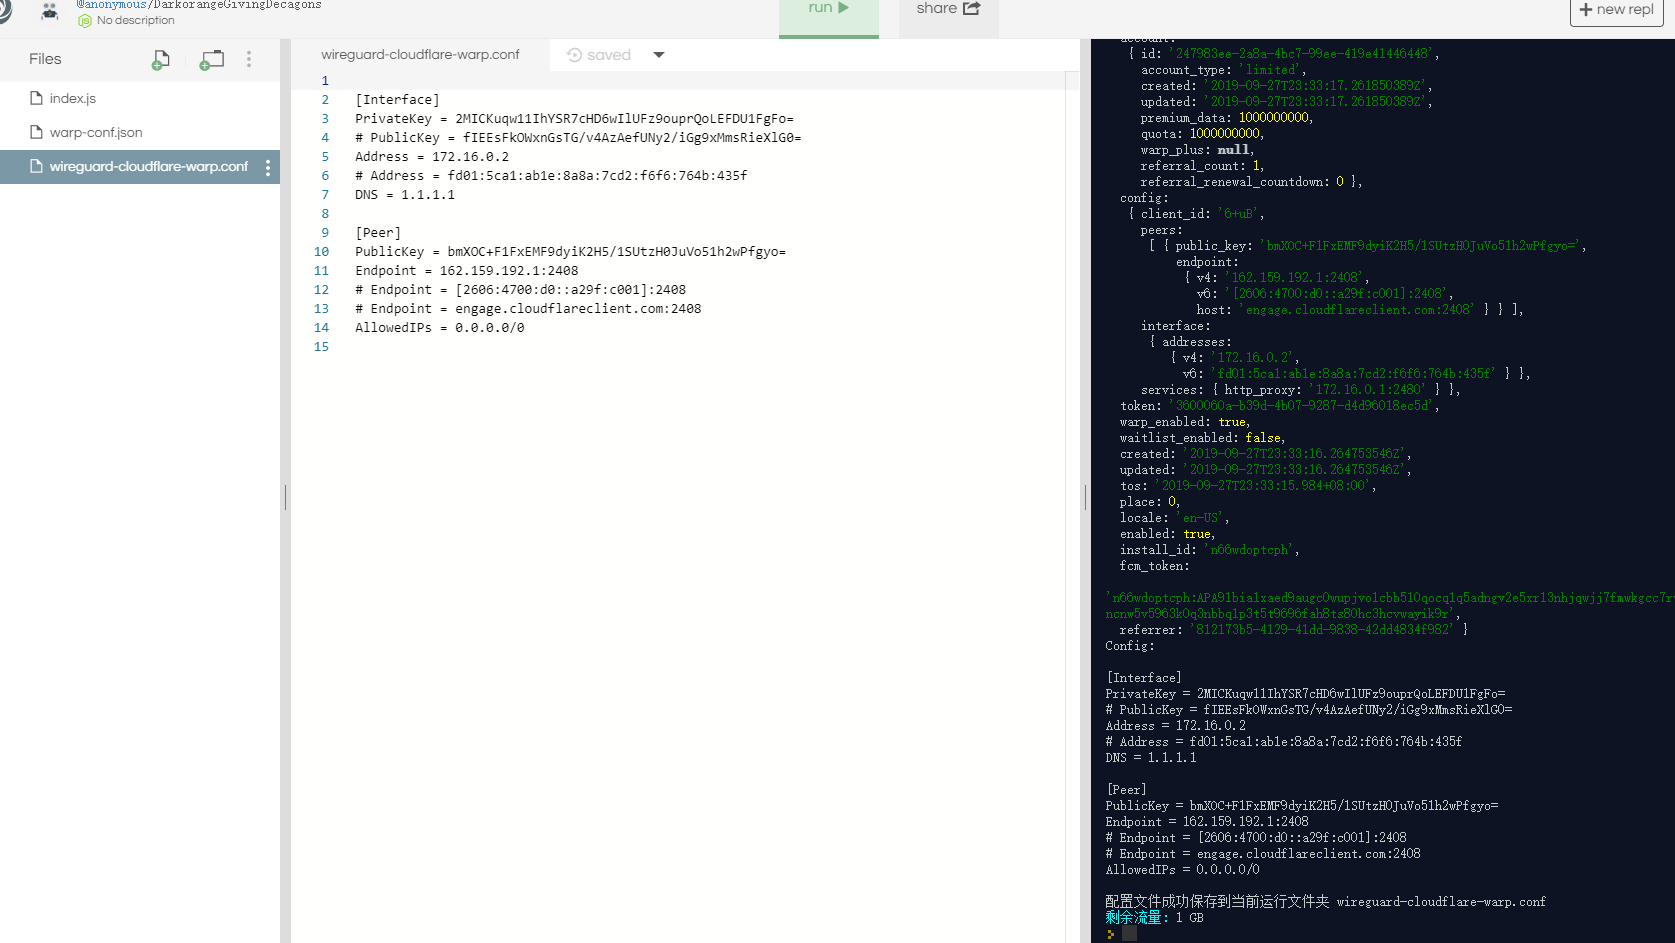The image size is (1675, 943).
Task: Open options menu for wireguard-cloudflare-warp.conf file
Action: coord(267,168)
